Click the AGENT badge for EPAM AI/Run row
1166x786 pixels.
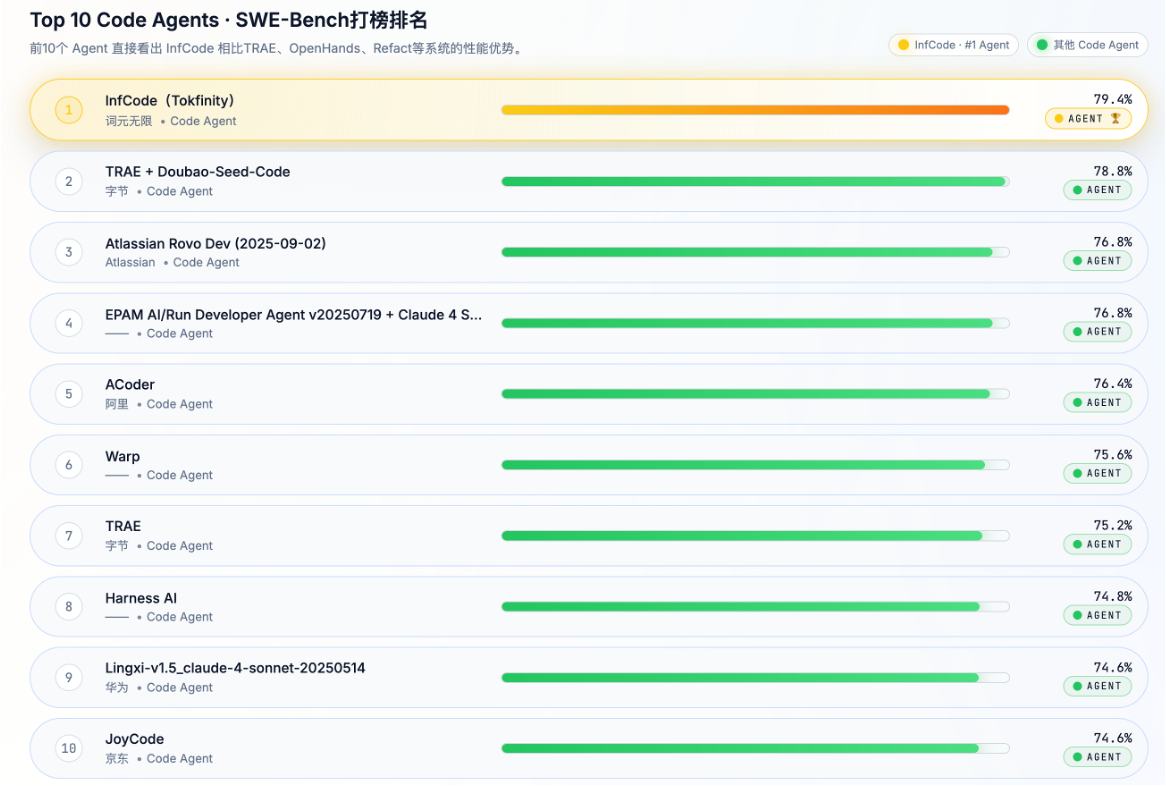[1097, 332]
